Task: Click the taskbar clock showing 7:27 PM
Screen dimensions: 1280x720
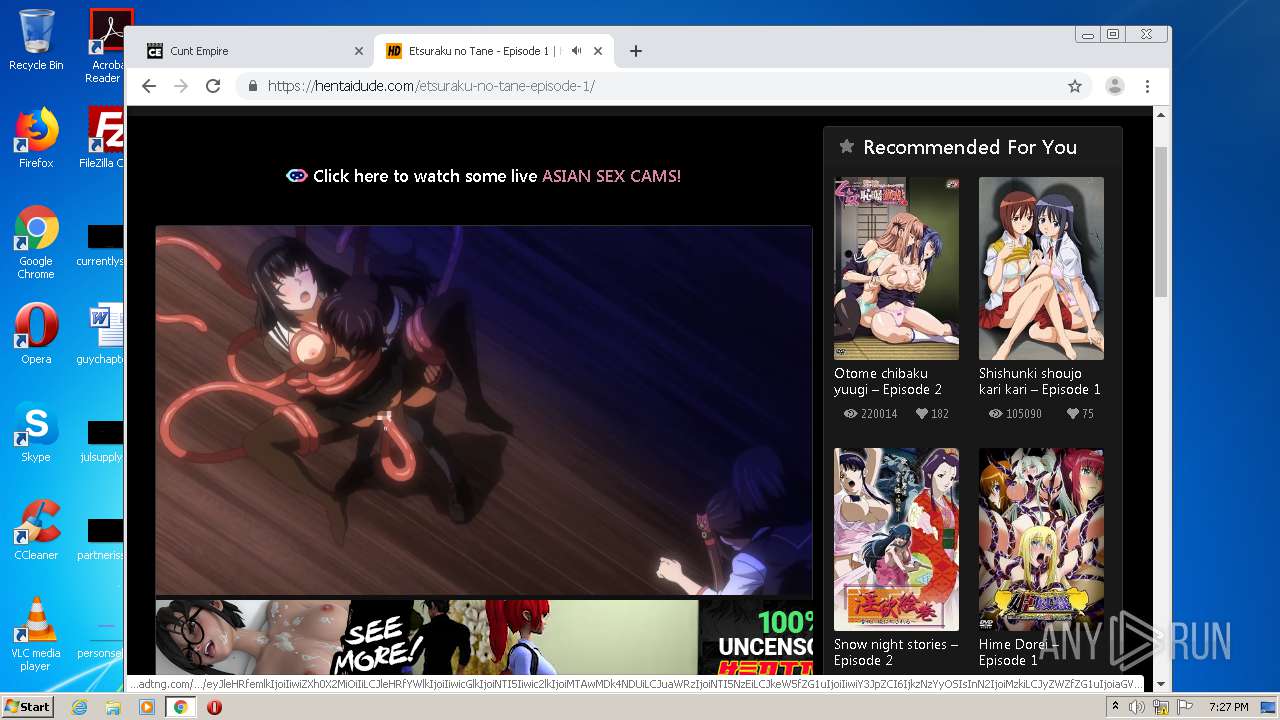Action: point(1230,707)
